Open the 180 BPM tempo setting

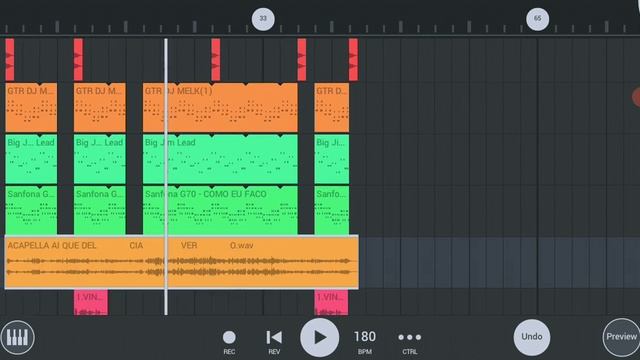click(364, 342)
